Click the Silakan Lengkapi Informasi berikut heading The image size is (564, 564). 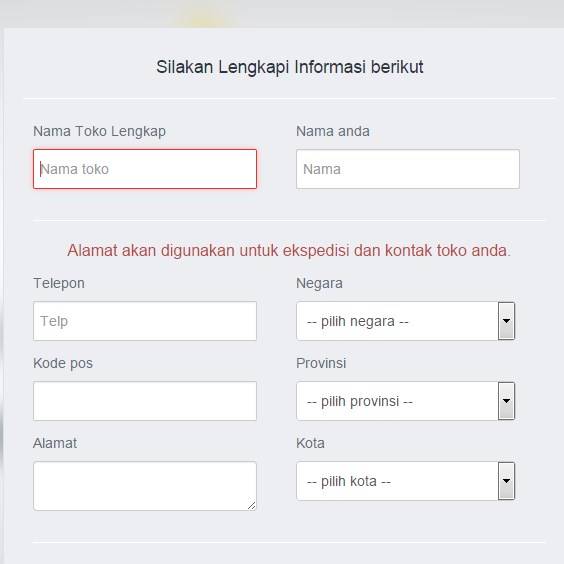[290, 67]
